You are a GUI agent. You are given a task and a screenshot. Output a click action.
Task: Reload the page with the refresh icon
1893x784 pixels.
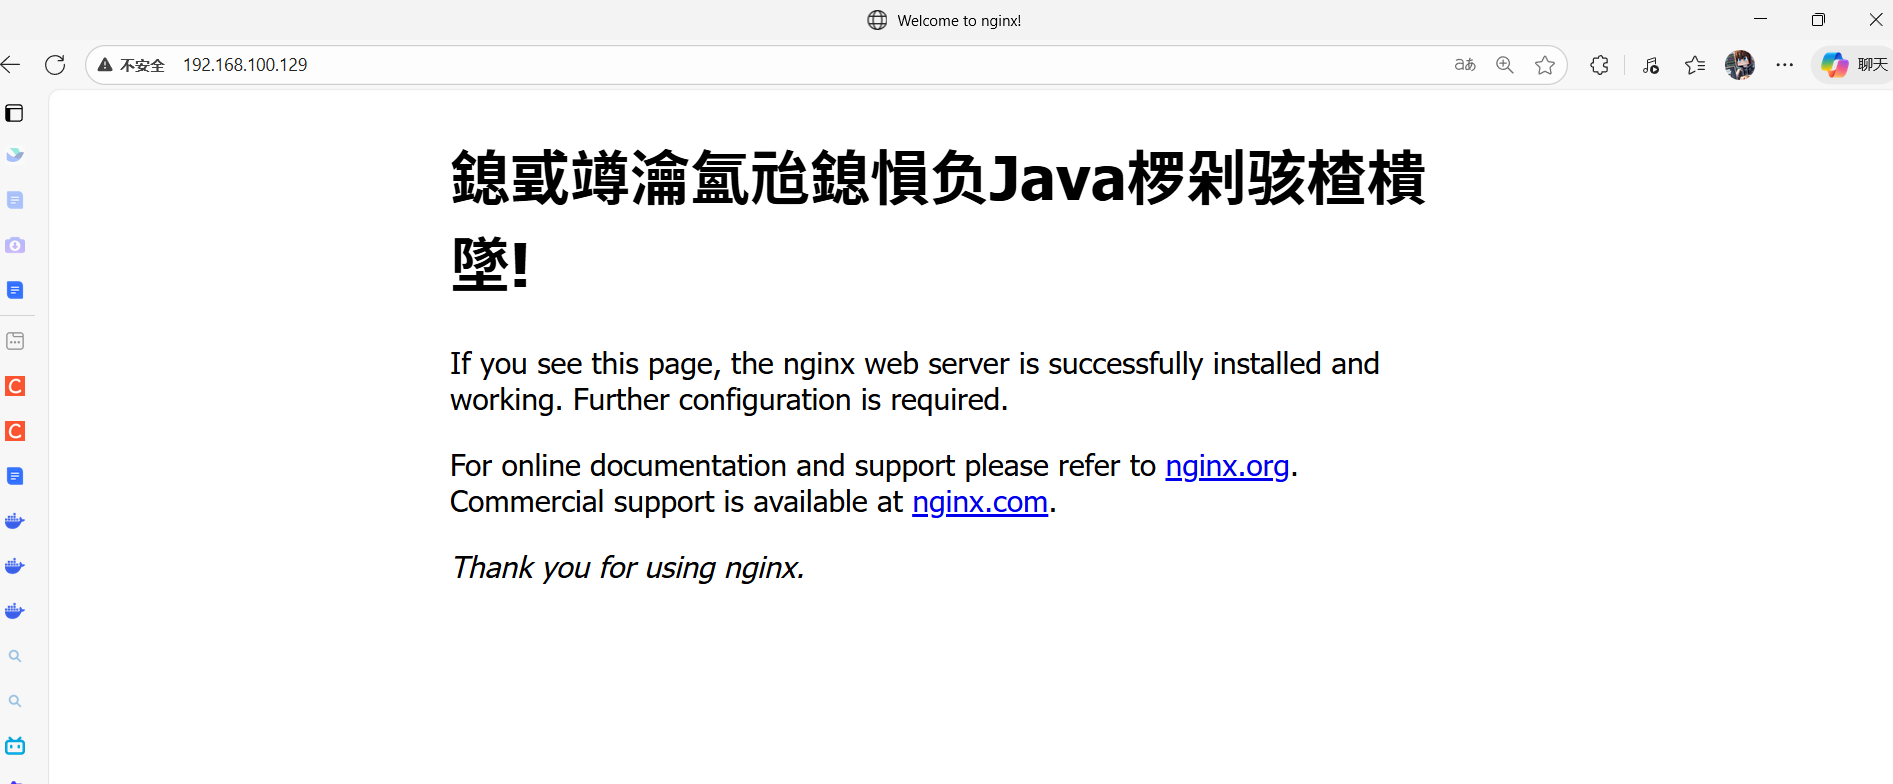point(55,65)
